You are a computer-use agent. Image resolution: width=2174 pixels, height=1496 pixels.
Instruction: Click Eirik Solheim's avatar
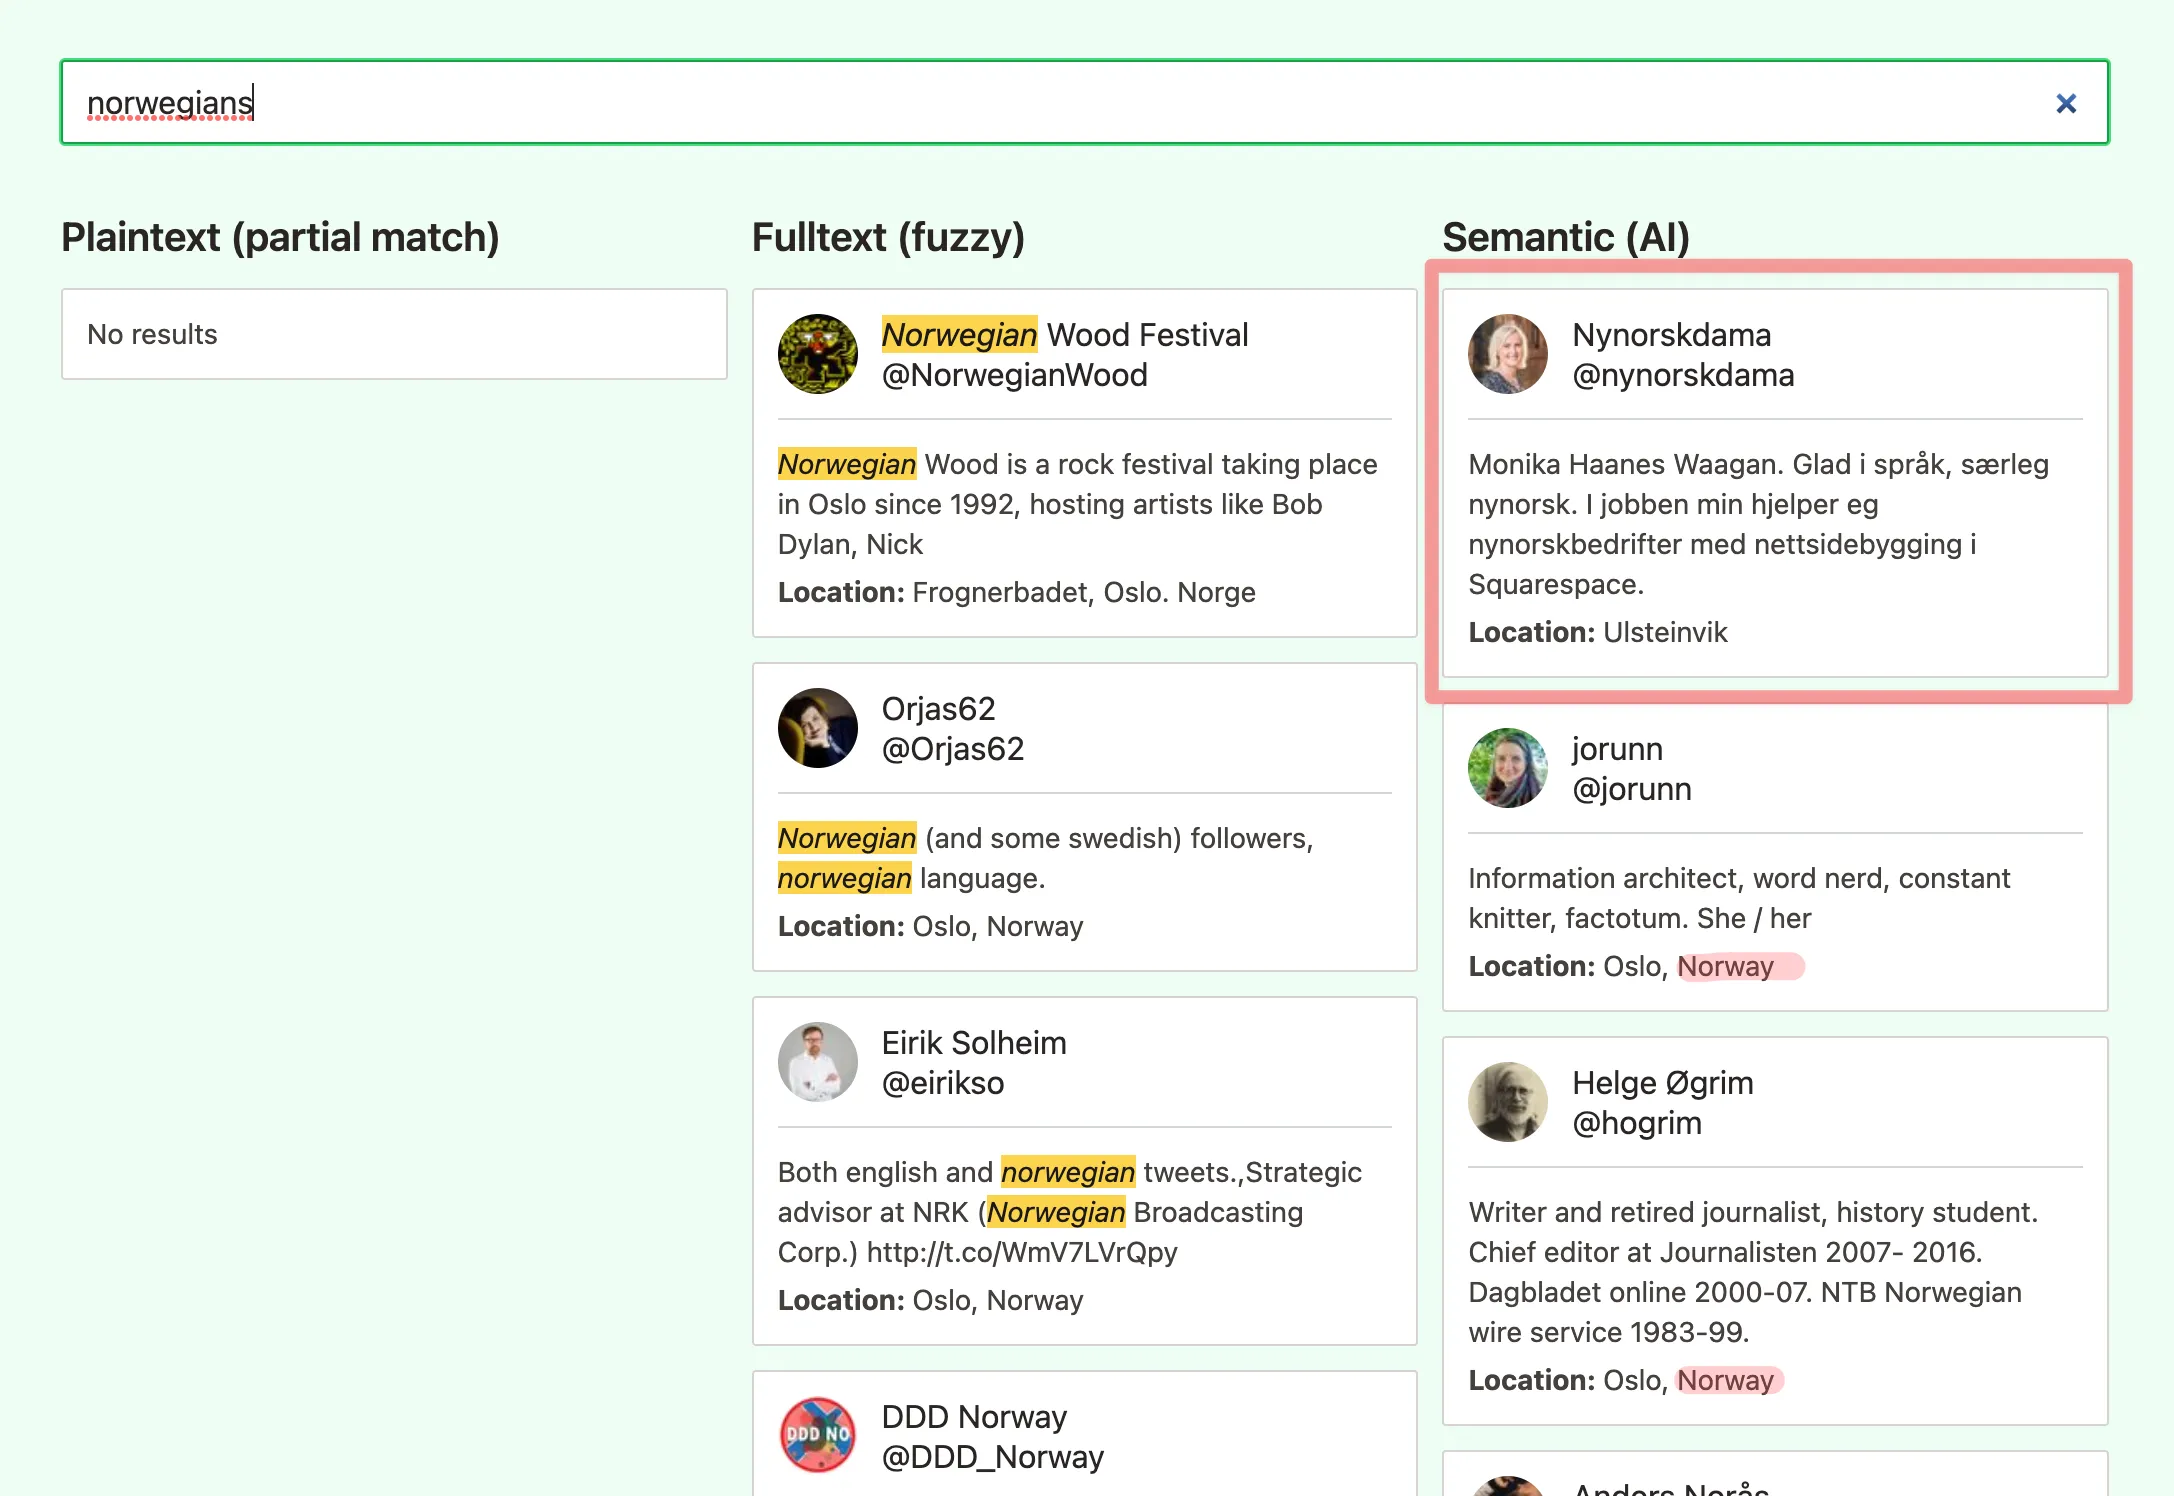817,1061
